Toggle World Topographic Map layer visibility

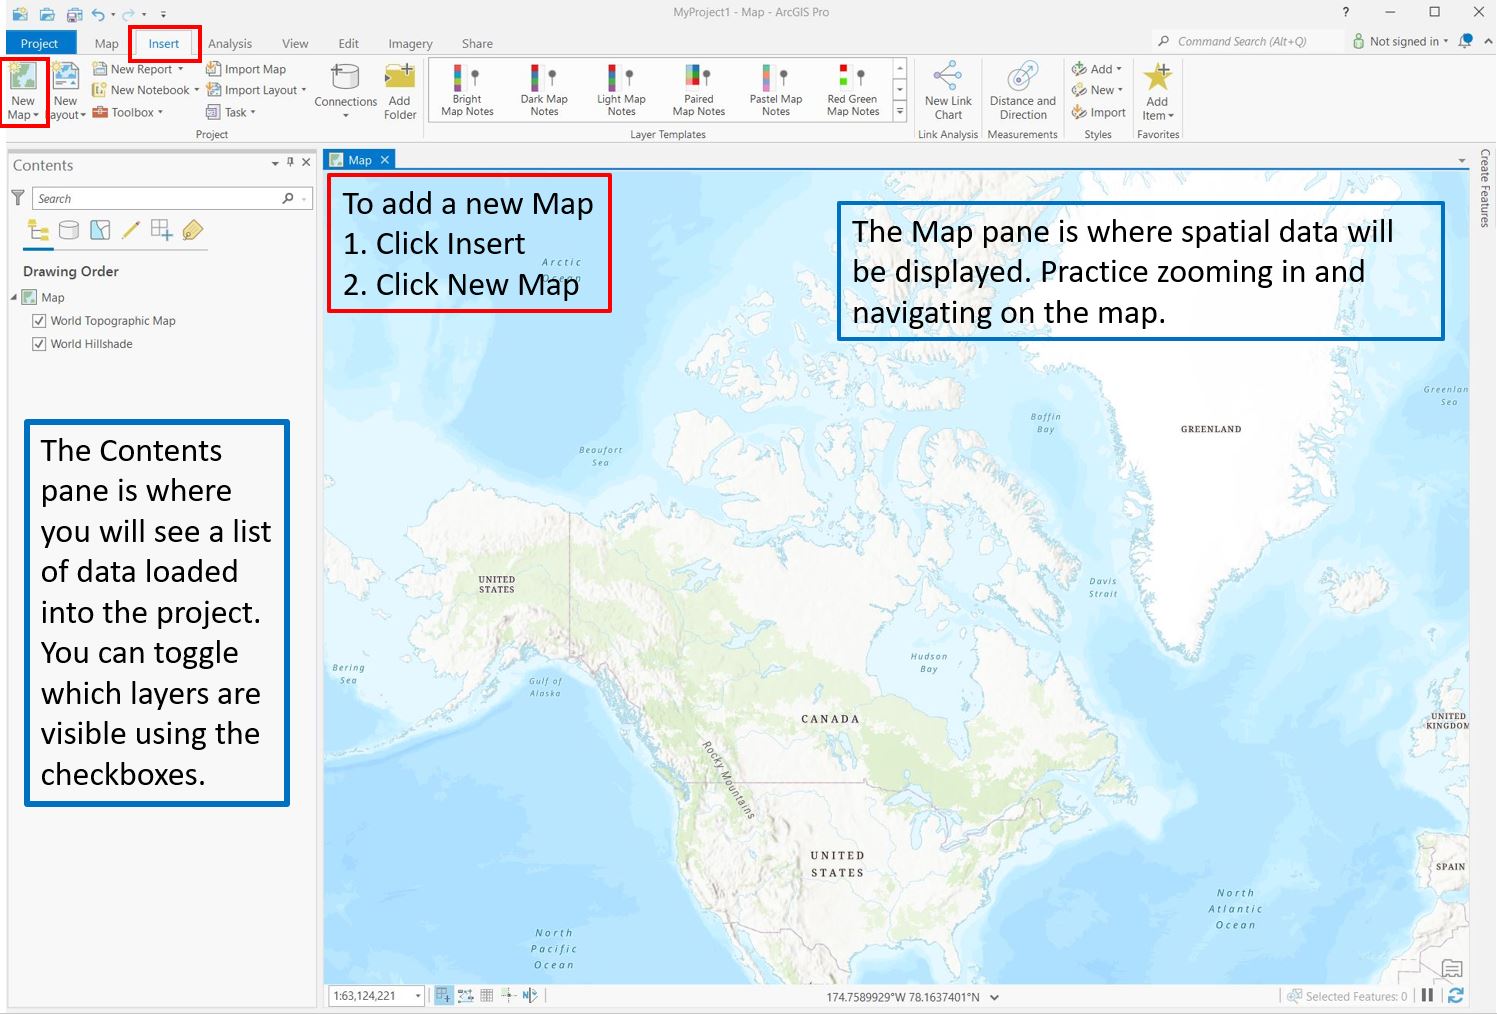(39, 321)
